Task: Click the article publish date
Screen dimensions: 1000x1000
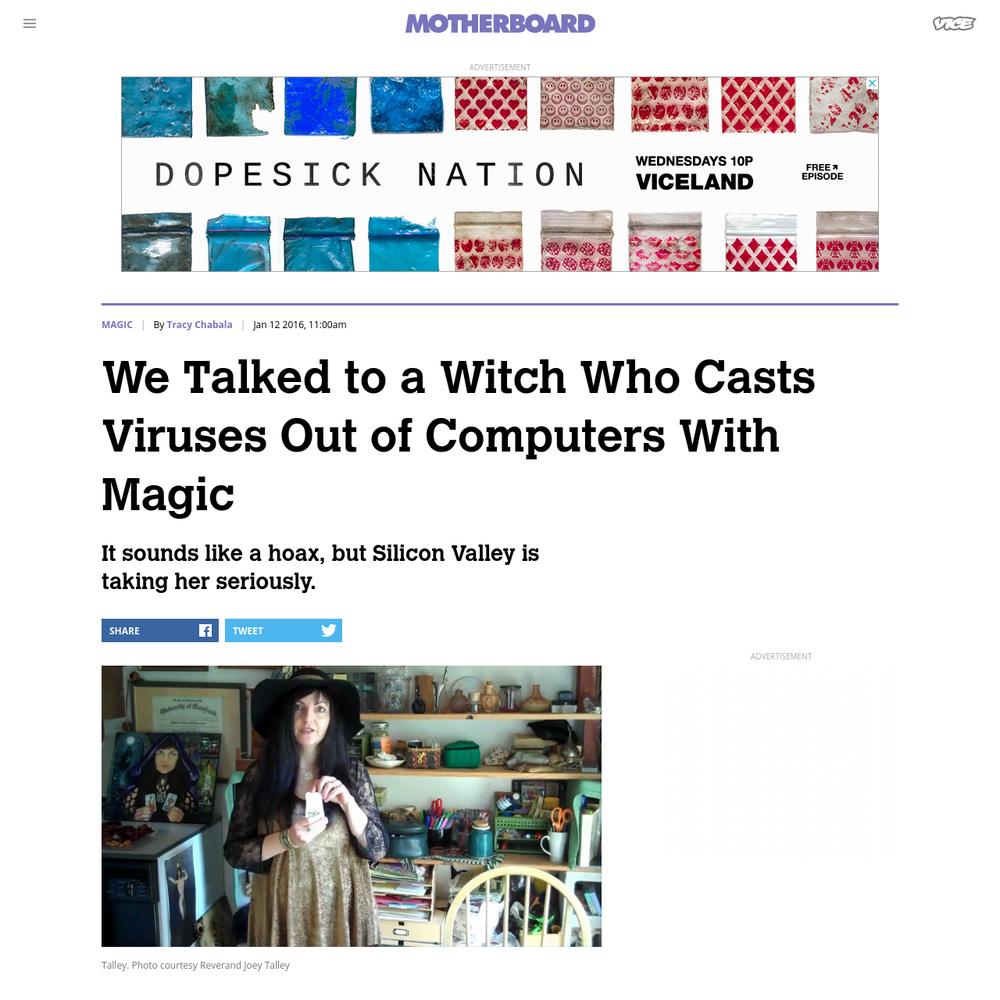Action: (300, 325)
